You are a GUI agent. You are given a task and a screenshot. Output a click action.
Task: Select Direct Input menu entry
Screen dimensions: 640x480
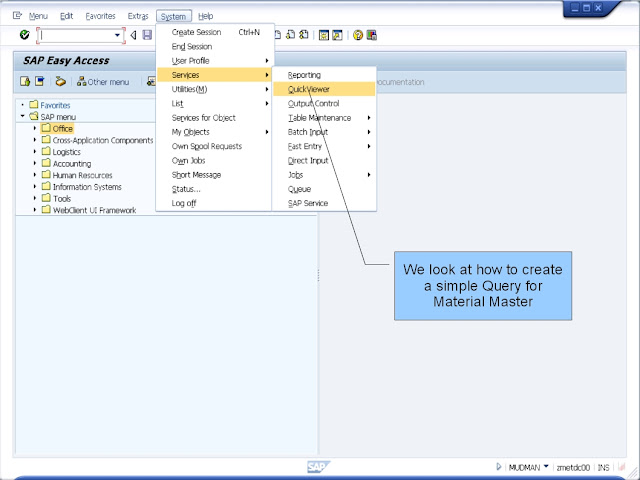click(324, 160)
